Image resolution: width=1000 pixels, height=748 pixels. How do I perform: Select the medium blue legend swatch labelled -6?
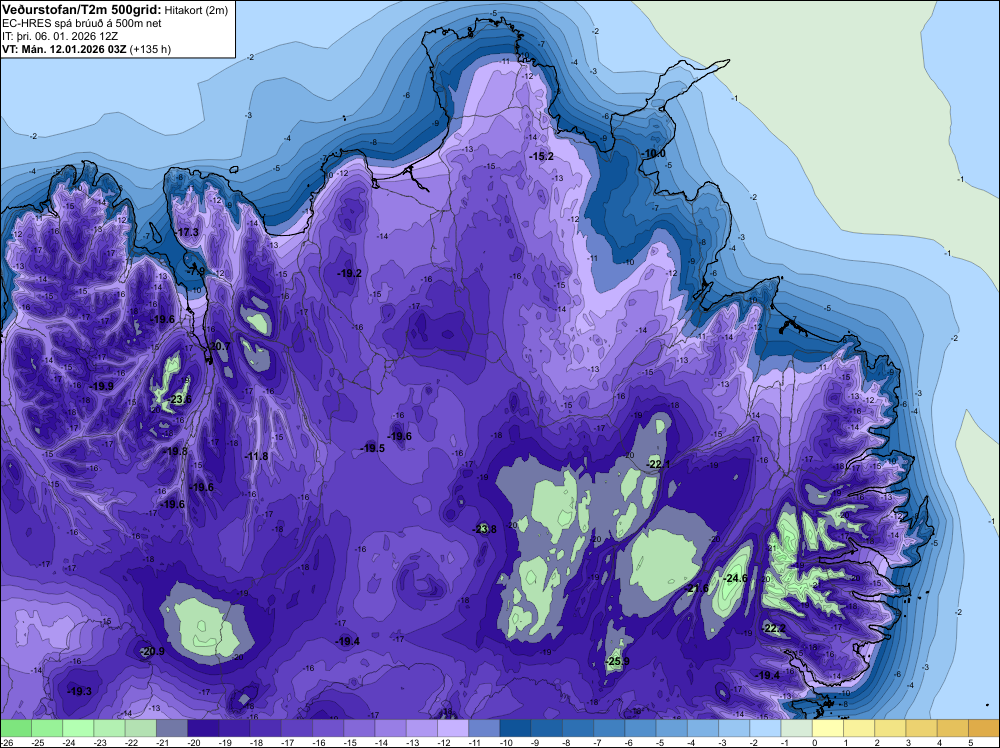[x=640, y=728]
